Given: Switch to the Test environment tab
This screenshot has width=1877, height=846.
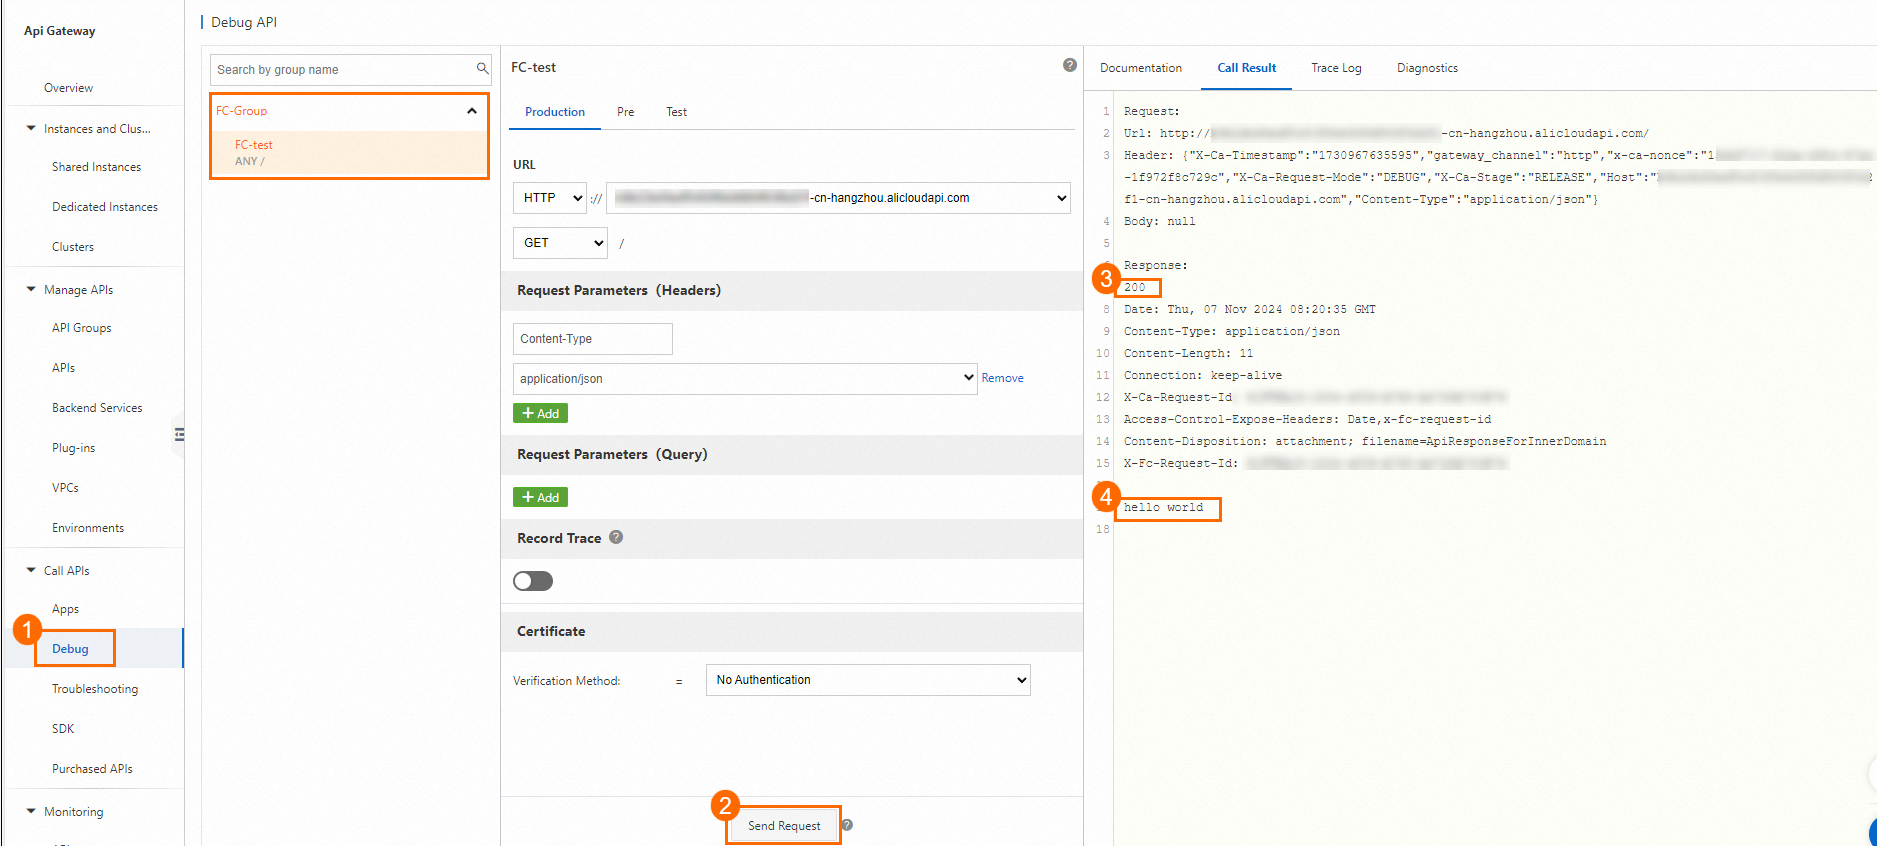Looking at the screenshot, I should pyautogui.click(x=677, y=112).
